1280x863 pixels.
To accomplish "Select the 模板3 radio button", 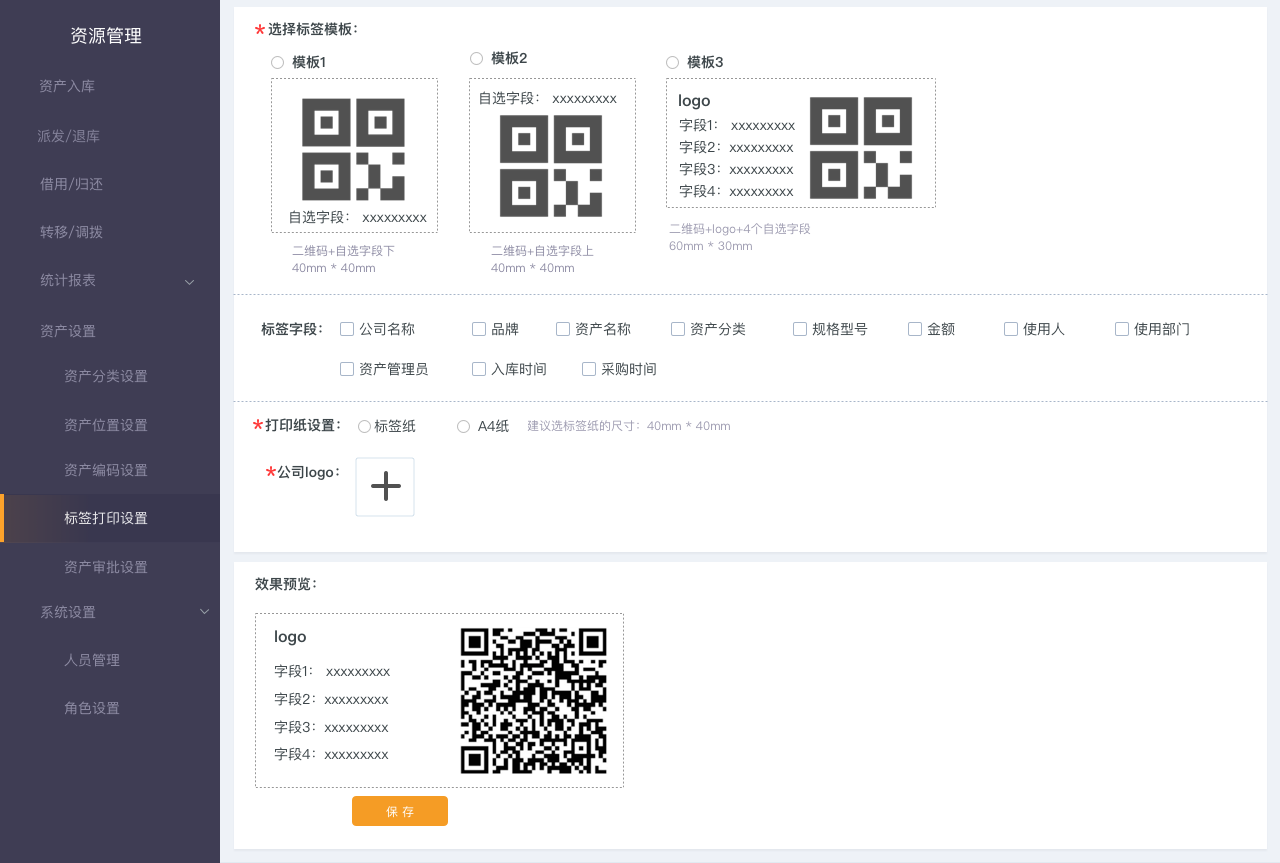I will click(672, 62).
